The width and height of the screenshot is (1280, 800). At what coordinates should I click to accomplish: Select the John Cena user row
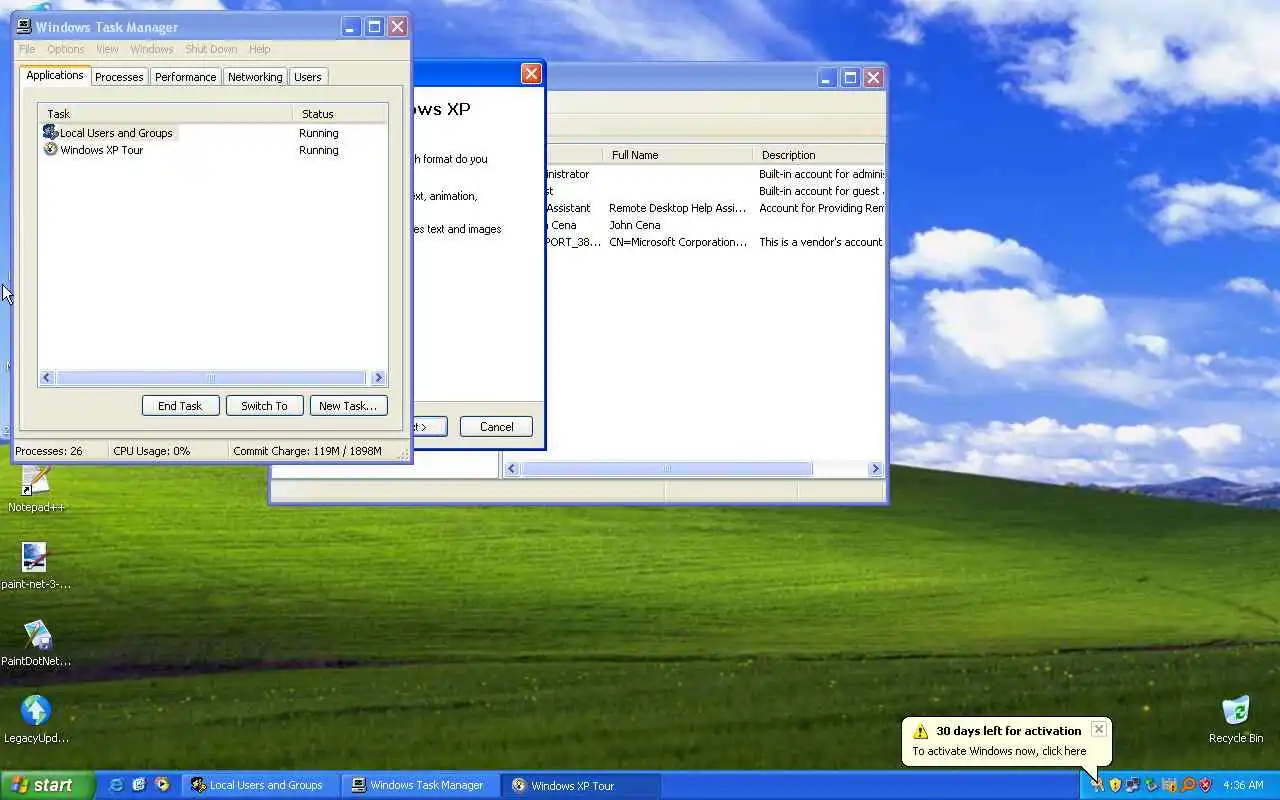[716, 225]
